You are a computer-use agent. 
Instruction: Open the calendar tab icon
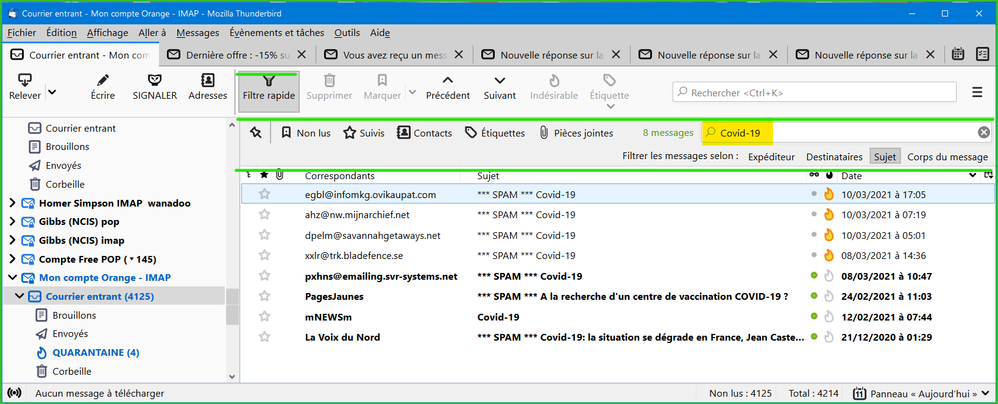coord(957,55)
